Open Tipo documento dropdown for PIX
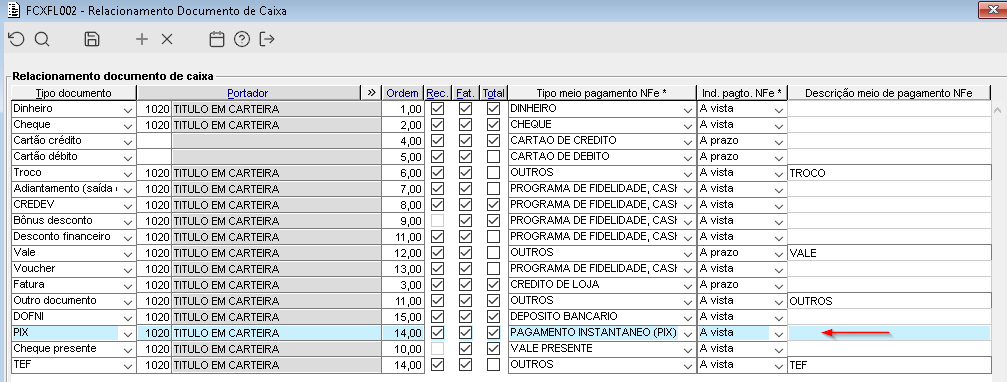Screen dimensions: 1007x382 [127, 334]
